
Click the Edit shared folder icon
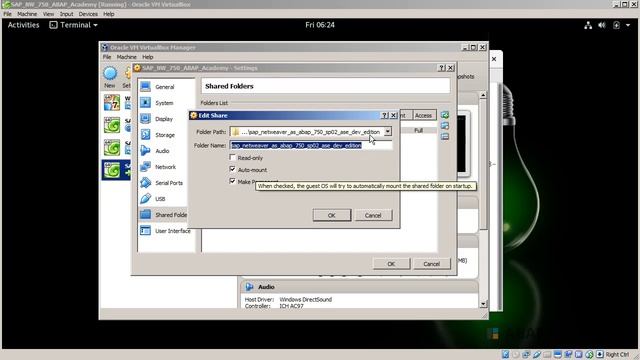(445, 126)
